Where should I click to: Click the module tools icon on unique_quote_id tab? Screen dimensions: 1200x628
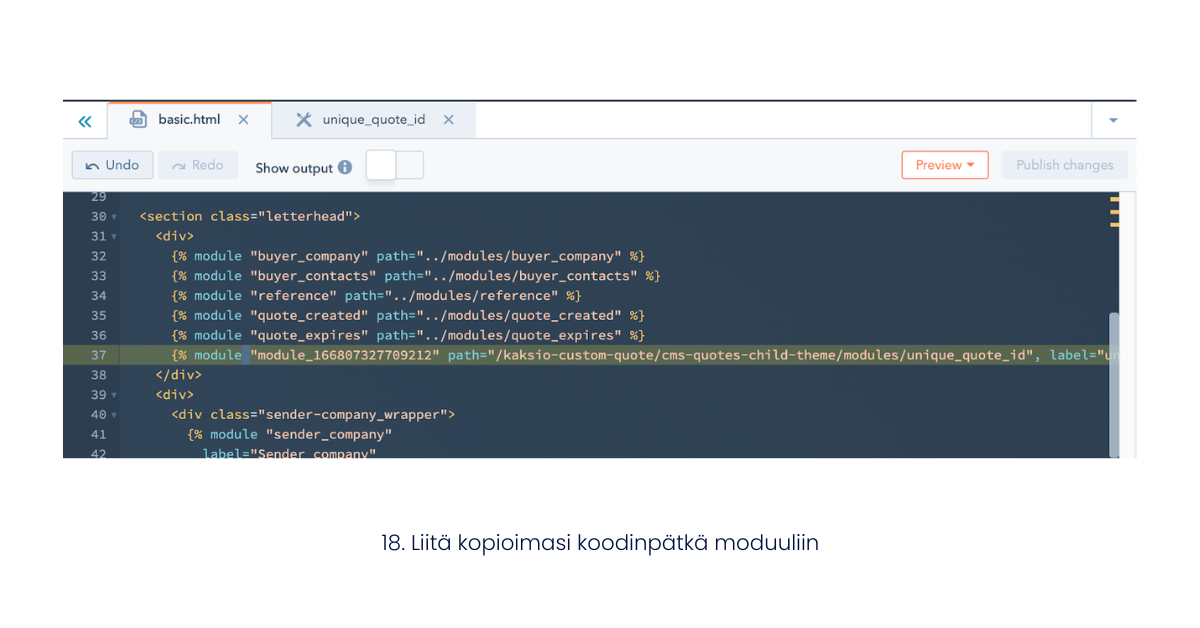pyautogui.click(x=303, y=120)
